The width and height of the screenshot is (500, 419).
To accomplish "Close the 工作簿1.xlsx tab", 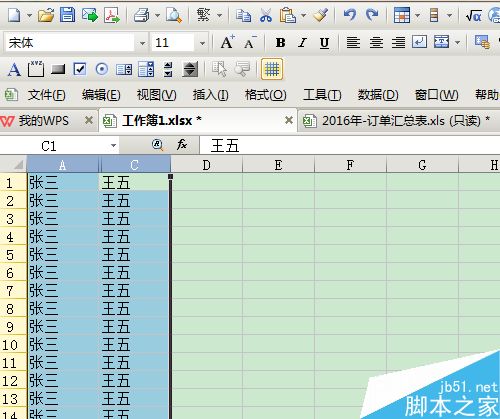I will pos(289,120).
